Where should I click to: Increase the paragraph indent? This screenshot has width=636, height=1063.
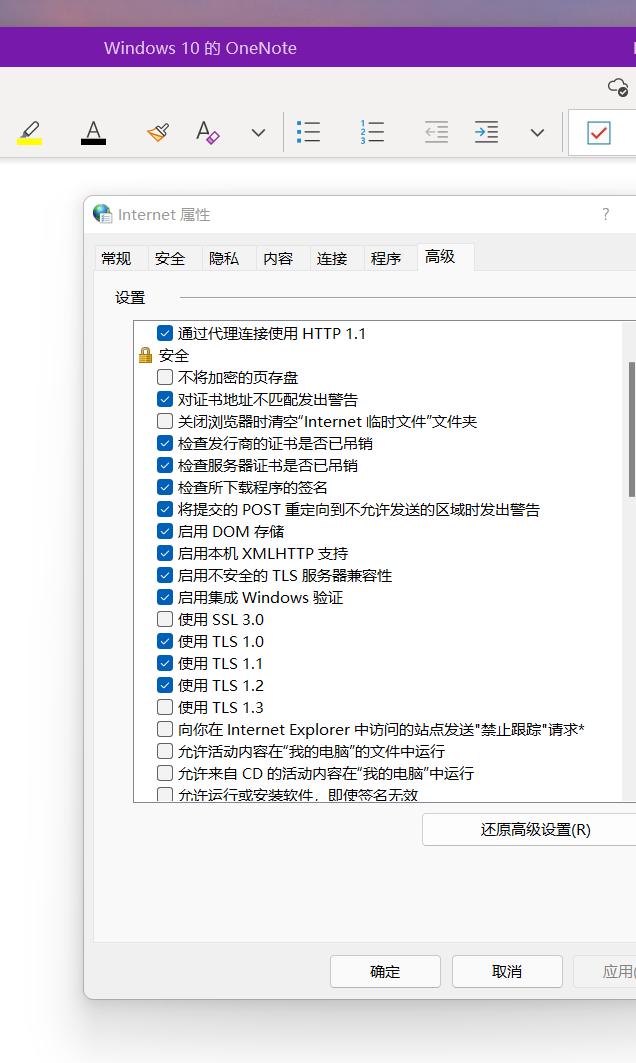pos(486,132)
